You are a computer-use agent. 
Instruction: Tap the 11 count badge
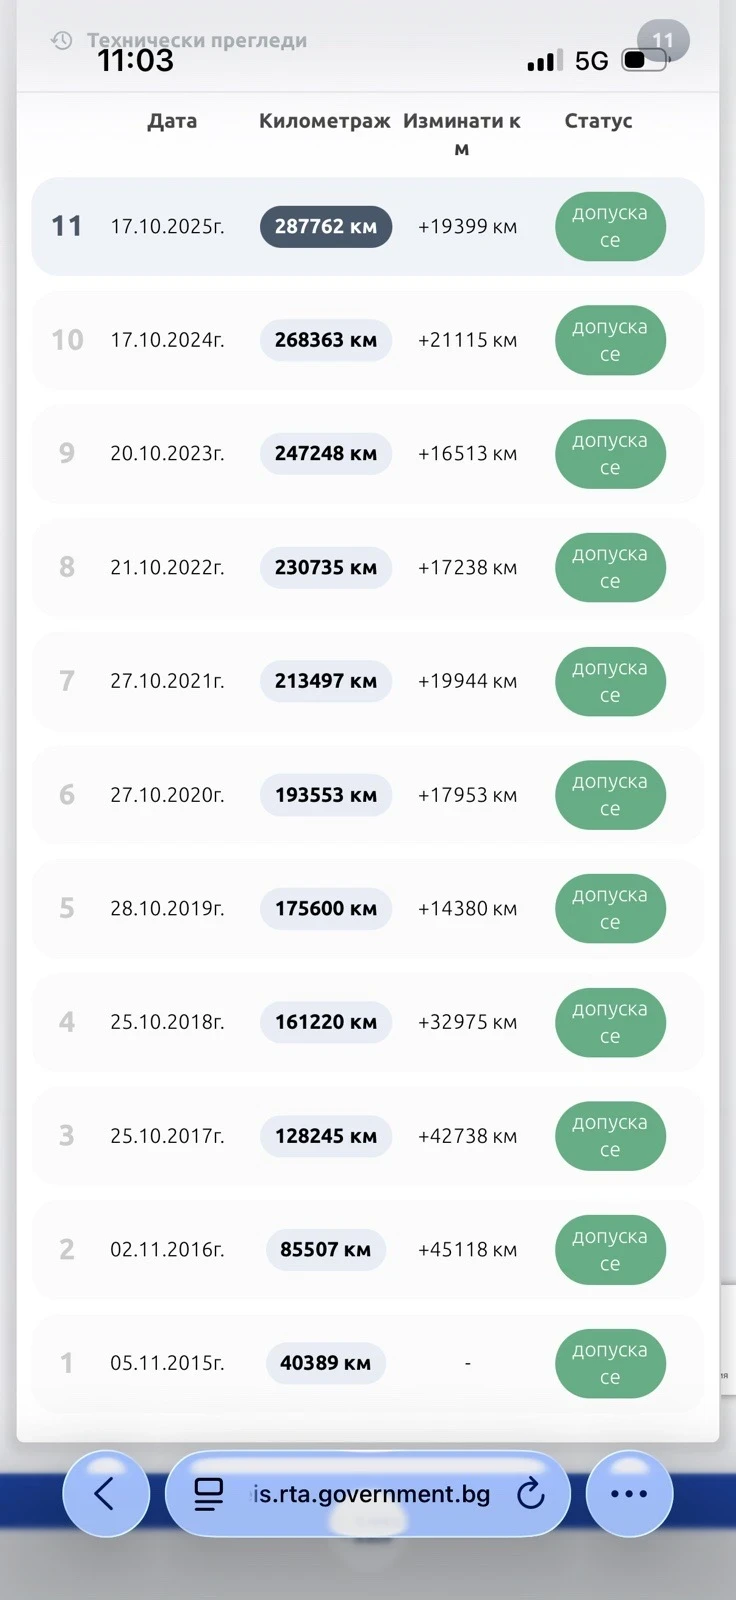[663, 41]
